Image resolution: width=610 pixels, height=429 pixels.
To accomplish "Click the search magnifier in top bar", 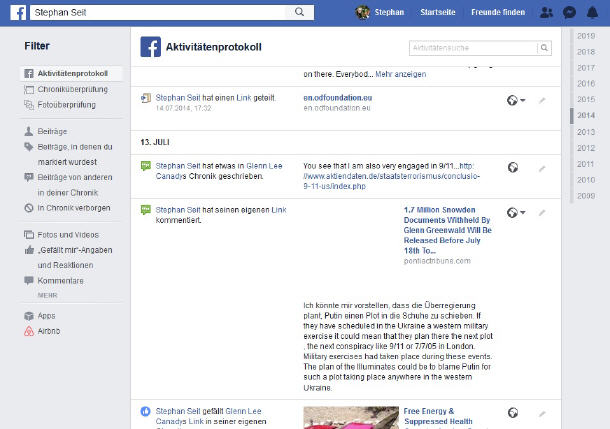I will 299,12.
